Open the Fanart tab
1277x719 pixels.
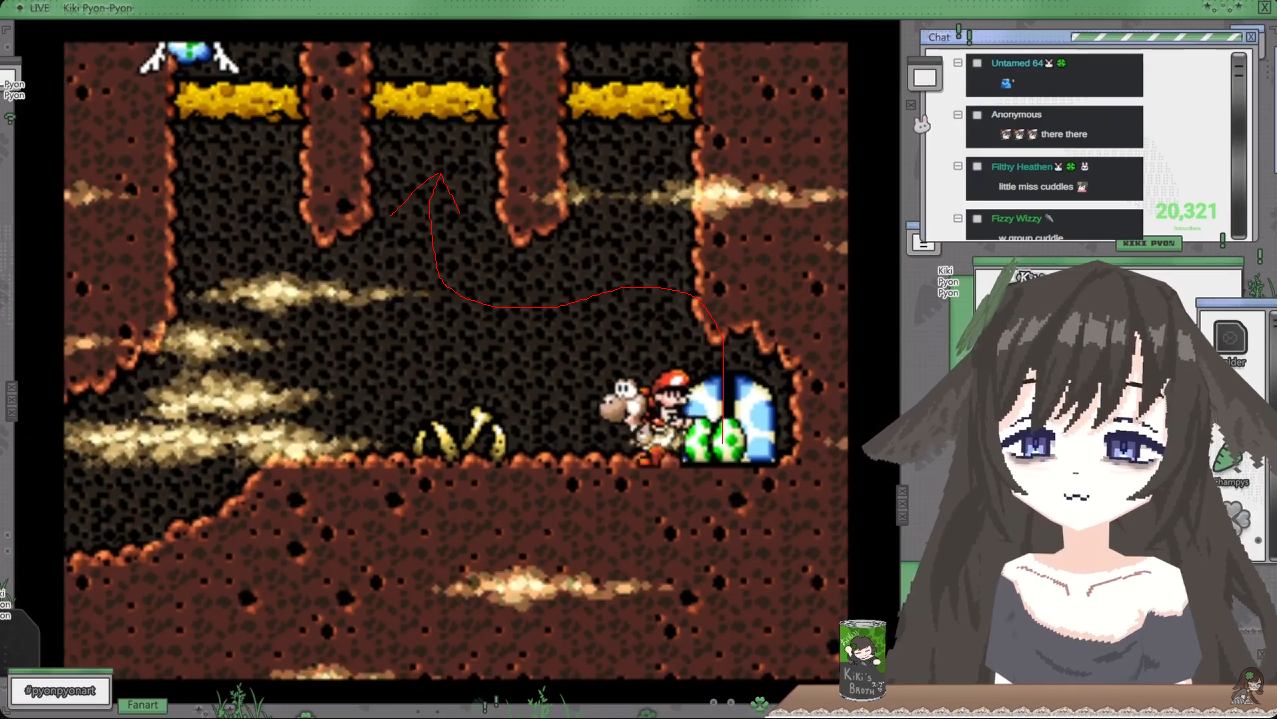click(143, 705)
